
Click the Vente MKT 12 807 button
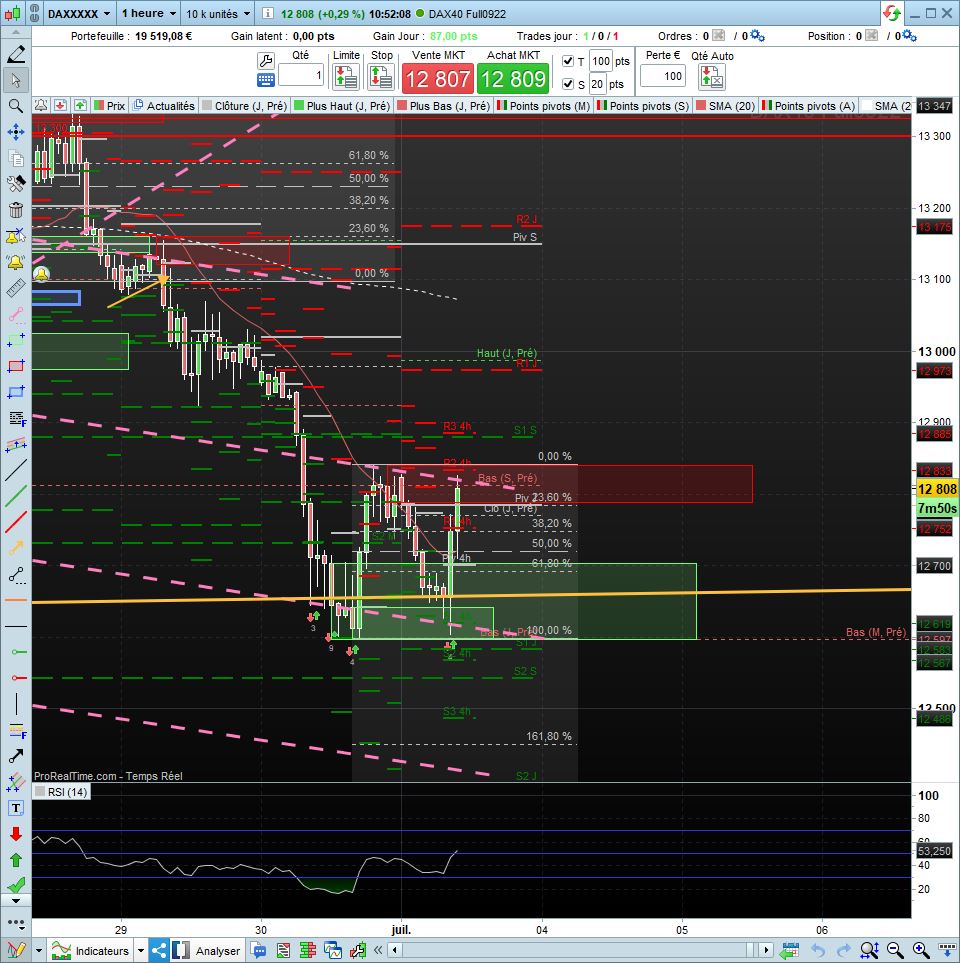click(x=438, y=79)
